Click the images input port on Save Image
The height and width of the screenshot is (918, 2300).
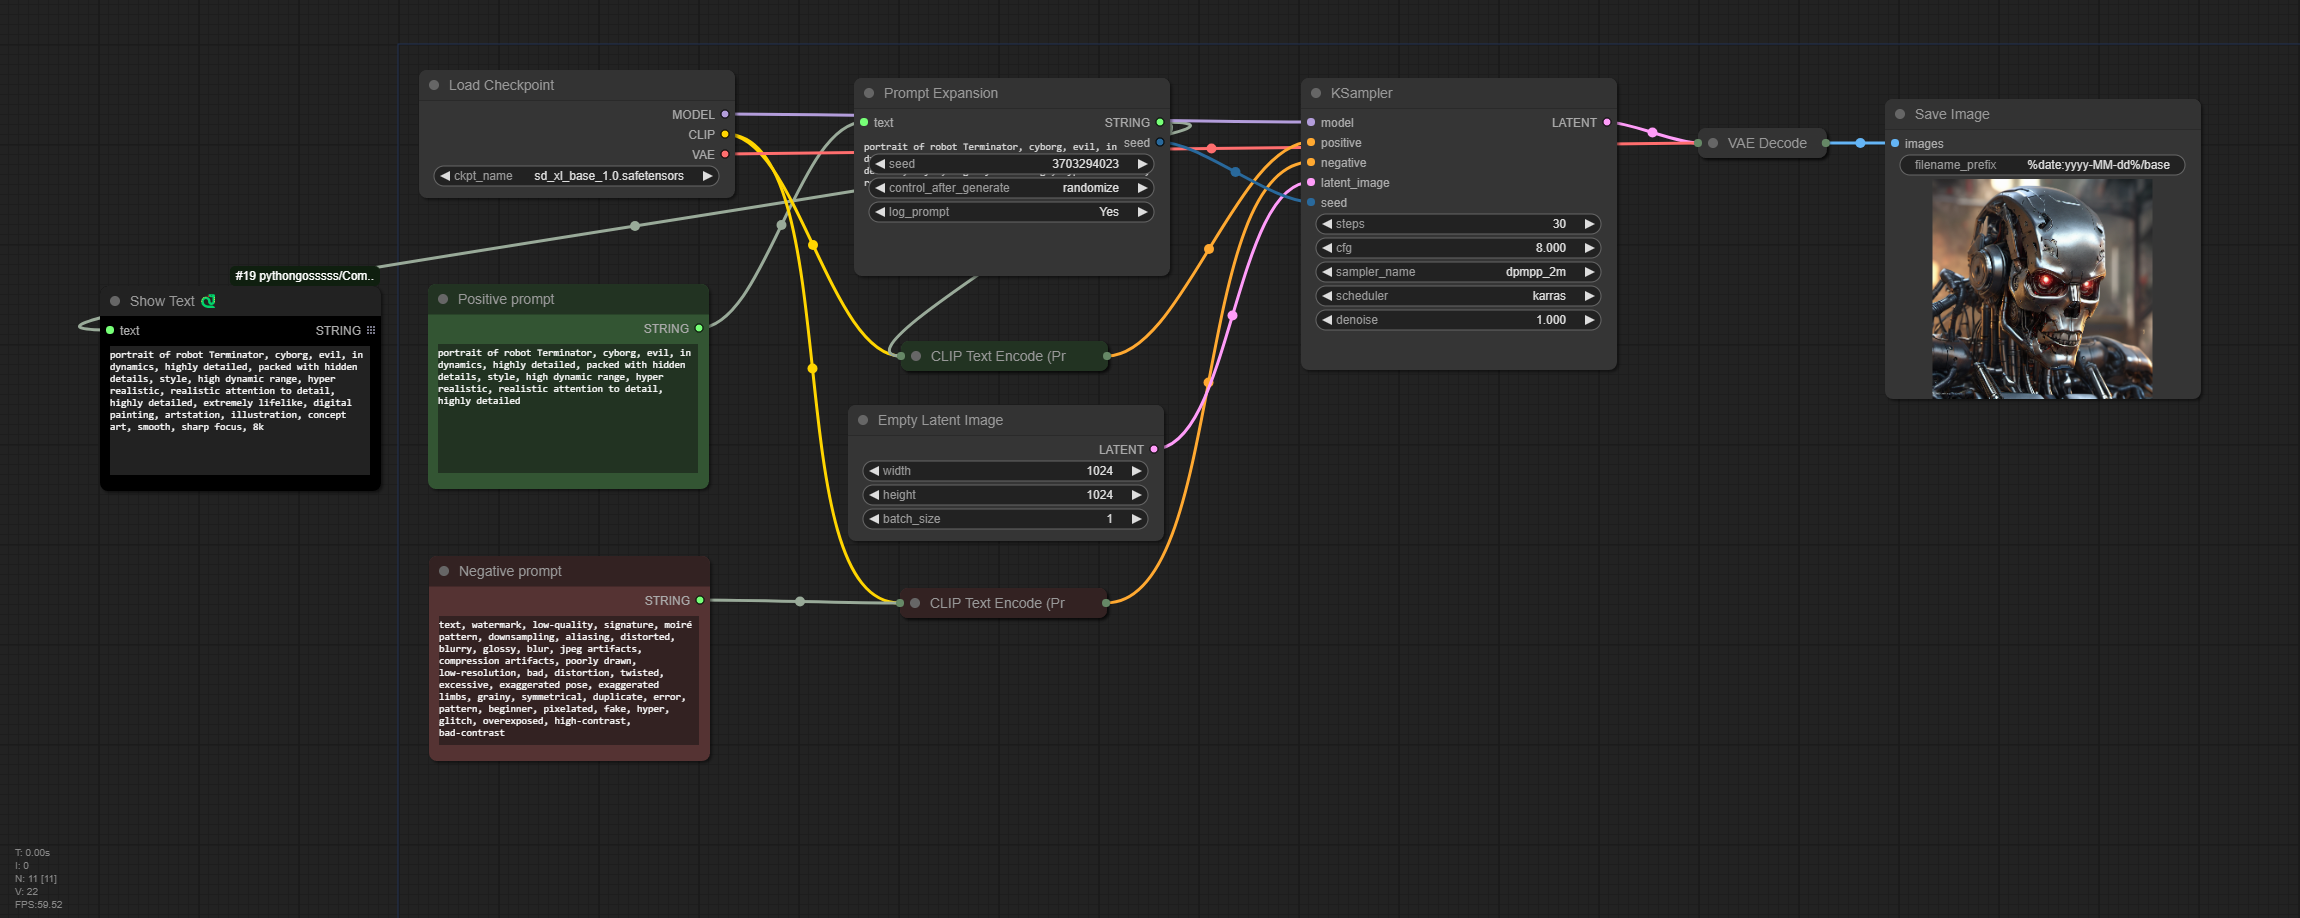(x=1895, y=143)
